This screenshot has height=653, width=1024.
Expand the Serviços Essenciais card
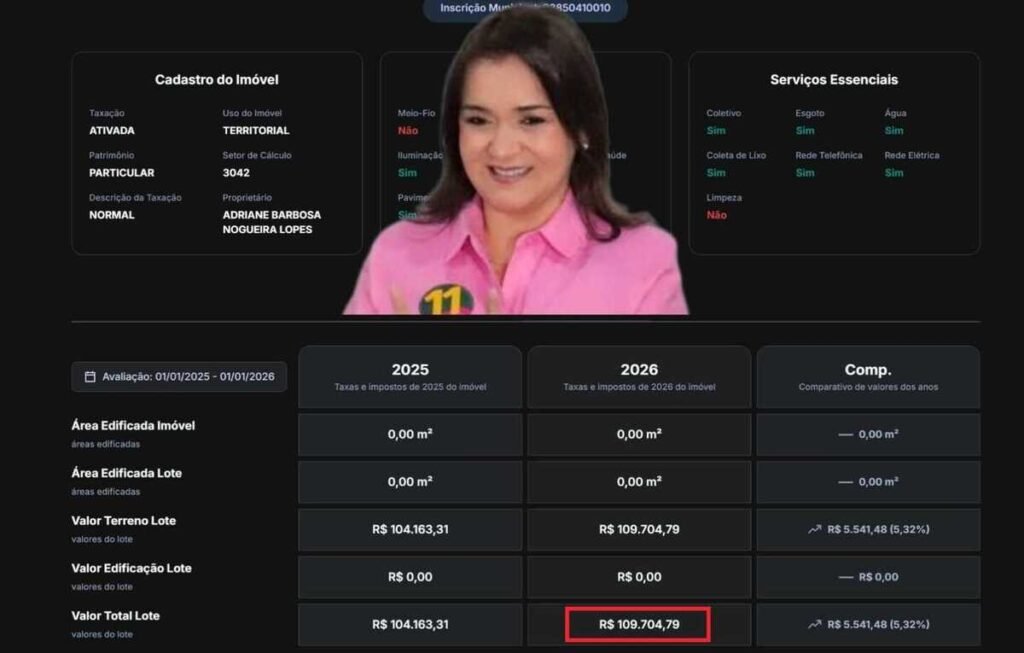(833, 80)
